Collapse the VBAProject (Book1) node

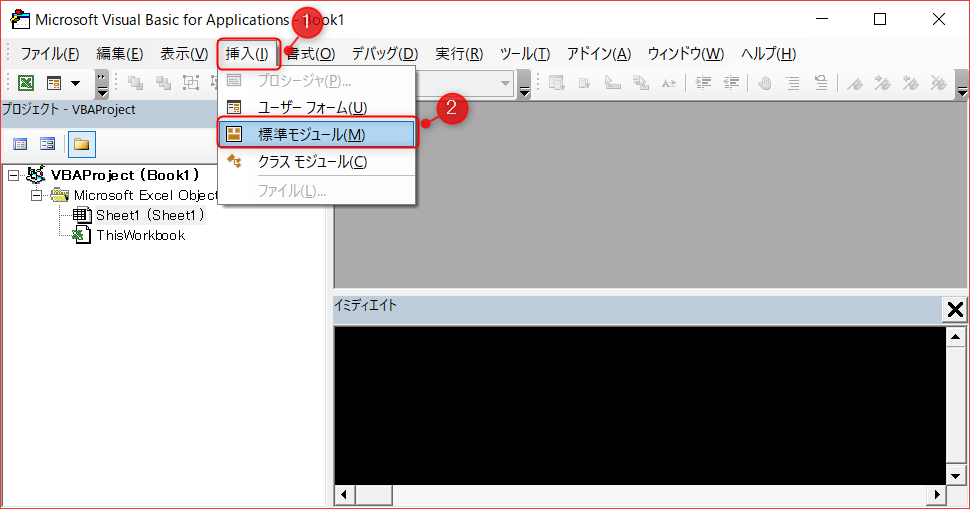tap(13, 176)
